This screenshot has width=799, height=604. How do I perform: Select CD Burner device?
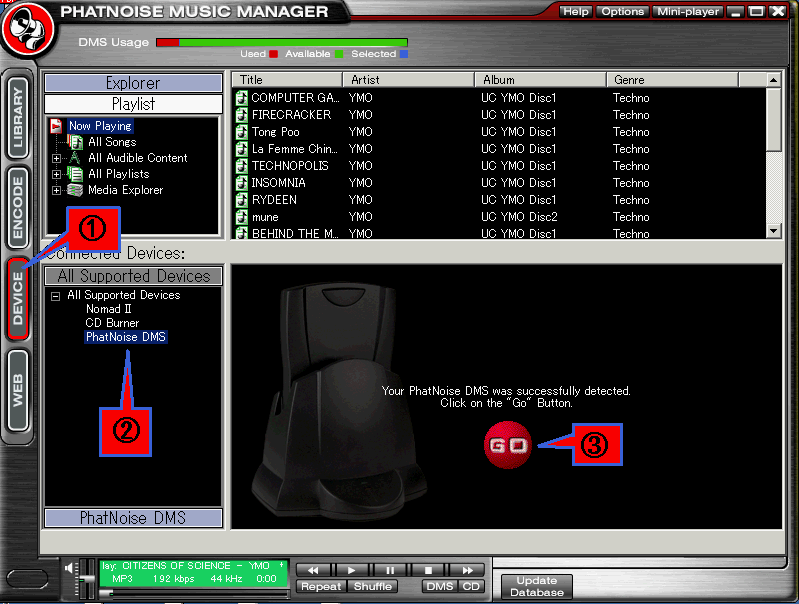(x=112, y=323)
